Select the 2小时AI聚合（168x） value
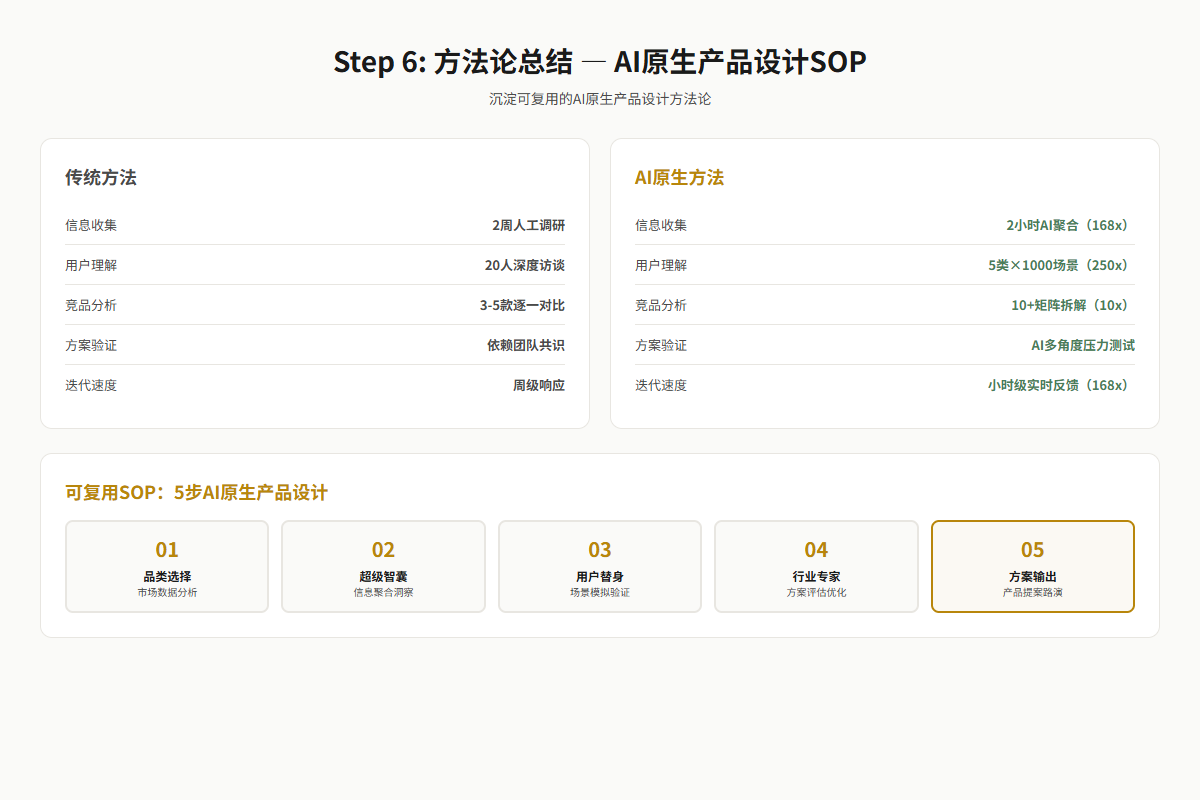 1070,225
